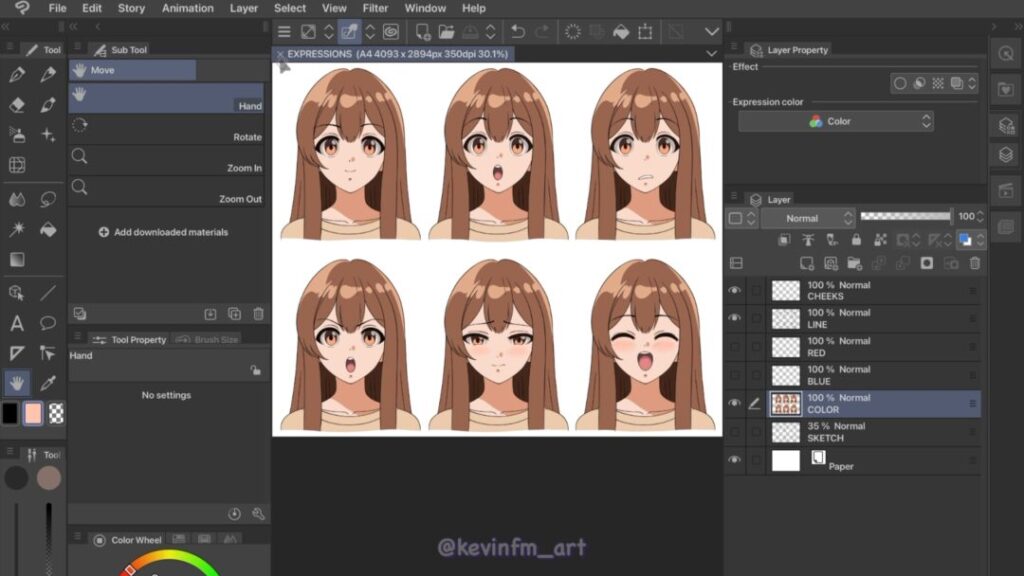Choose the Gradient tool
Viewport: 1024px width, 576px height.
coord(17,260)
